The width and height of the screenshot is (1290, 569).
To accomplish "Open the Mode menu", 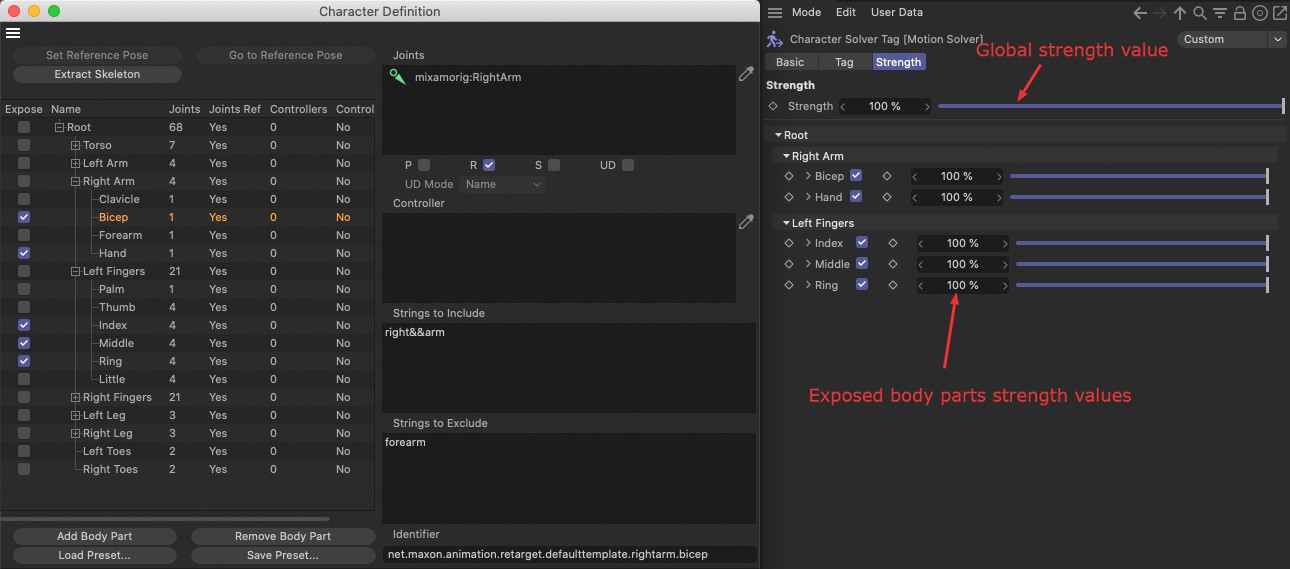I will tap(806, 13).
